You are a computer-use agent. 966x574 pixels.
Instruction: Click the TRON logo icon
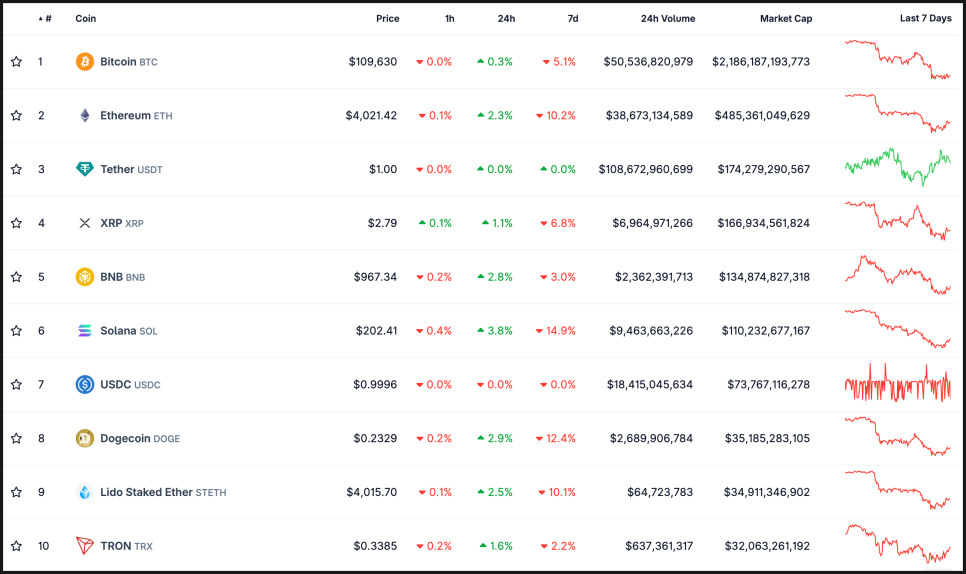(85, 546)
